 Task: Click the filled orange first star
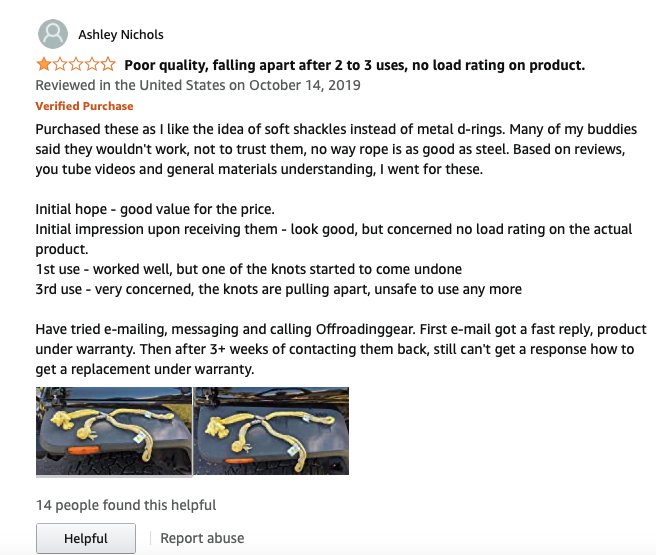(x=44, y=64)
